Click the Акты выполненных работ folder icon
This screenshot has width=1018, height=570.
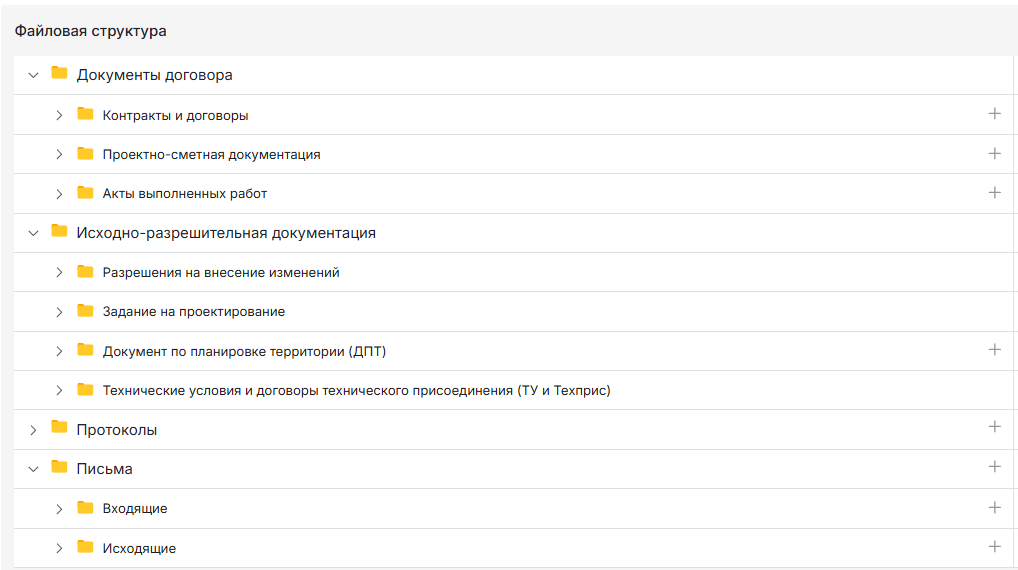tap(85, 193)
